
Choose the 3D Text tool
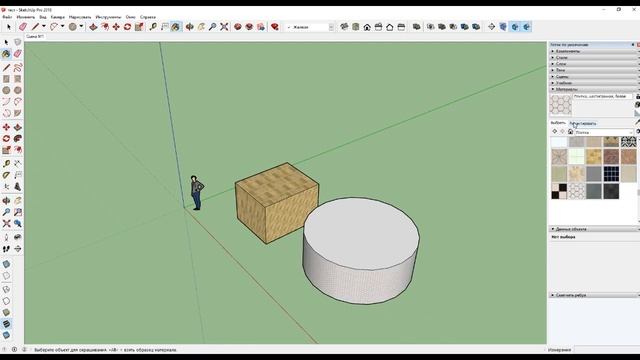coord(18,187)
